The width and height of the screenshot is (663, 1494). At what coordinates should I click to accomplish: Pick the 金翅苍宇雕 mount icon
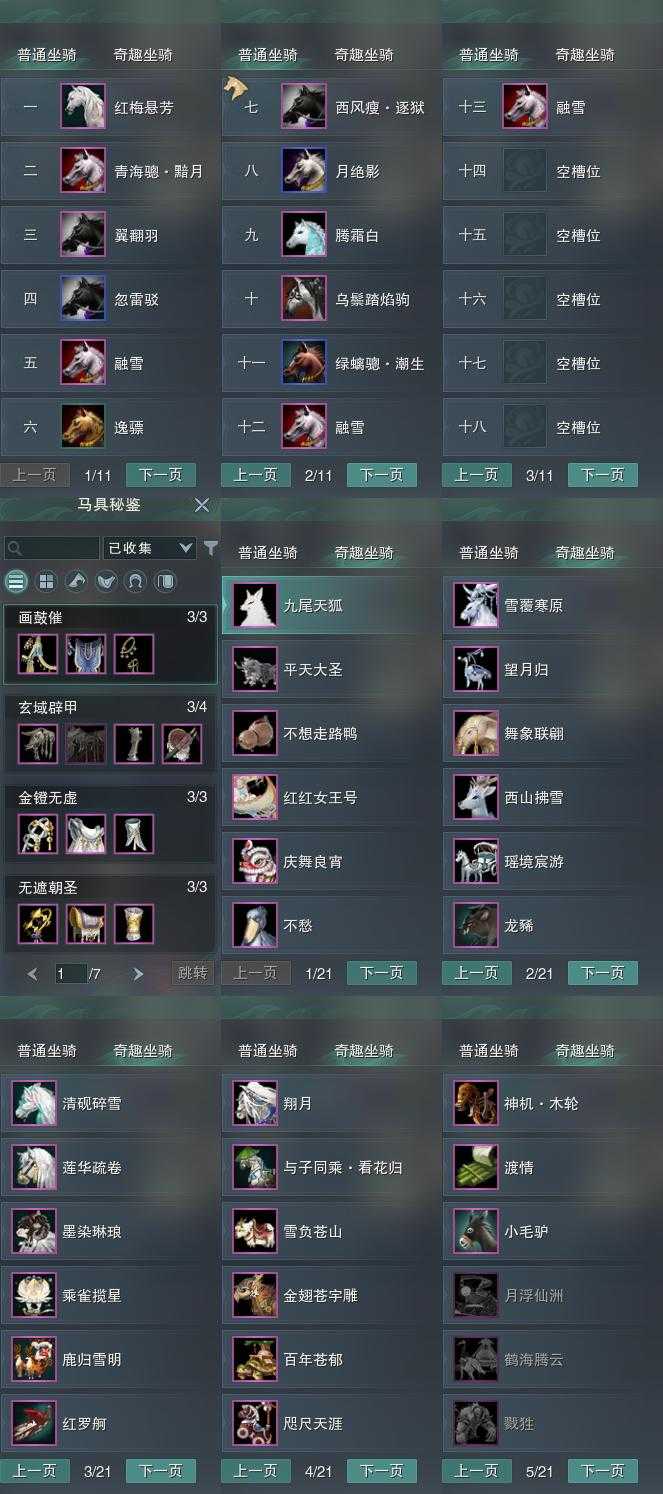click(x=255, y=1296)
